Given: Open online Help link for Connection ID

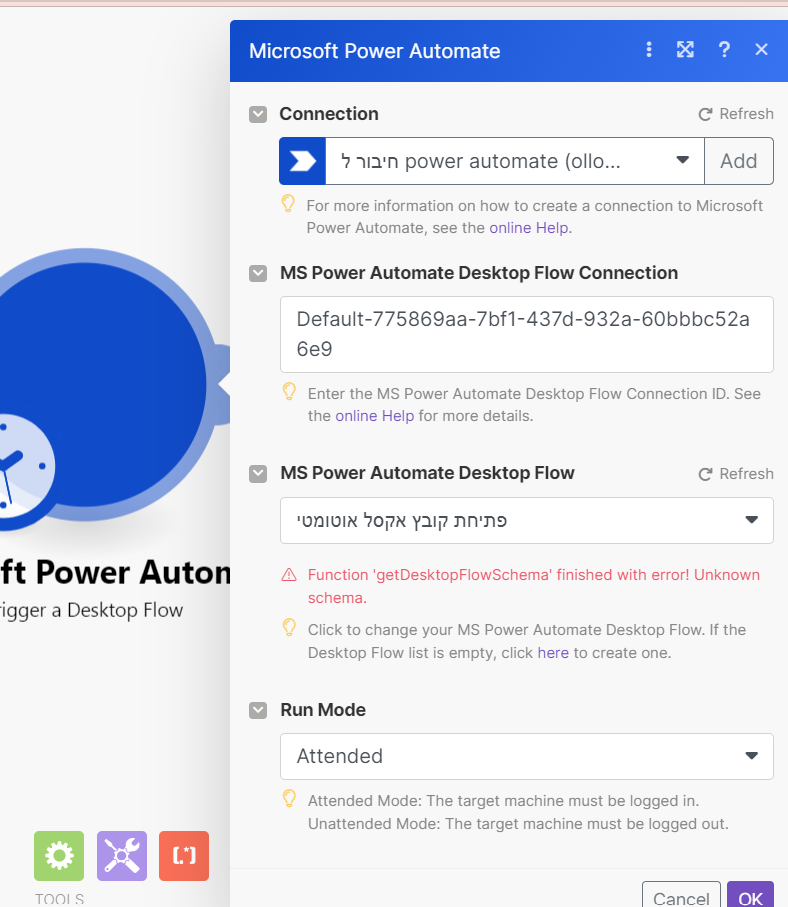Looking at the screenshot, I should tap(374, 416).
